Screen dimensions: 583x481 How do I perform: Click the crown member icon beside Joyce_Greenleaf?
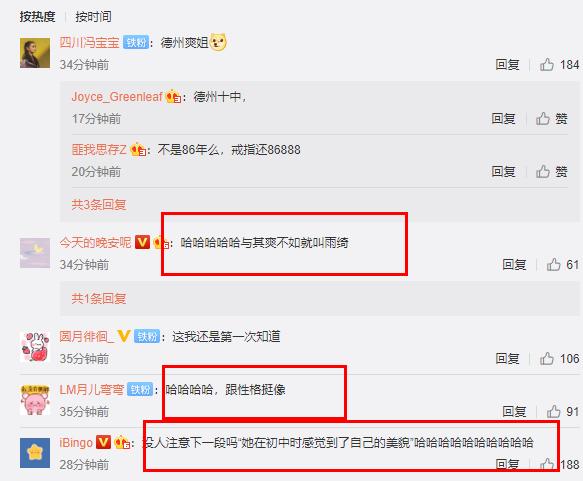pyautogui.click(x=173, y=97)
